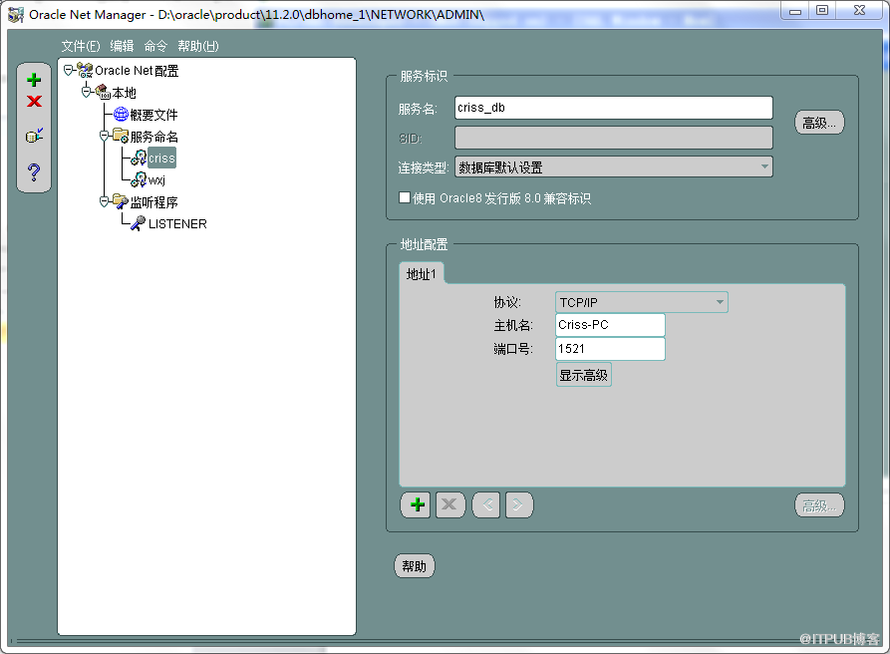Click the 服务命名 folder icon
Image resolution: width=890 pixels, height=654 pixels.
tap(120, 136)
